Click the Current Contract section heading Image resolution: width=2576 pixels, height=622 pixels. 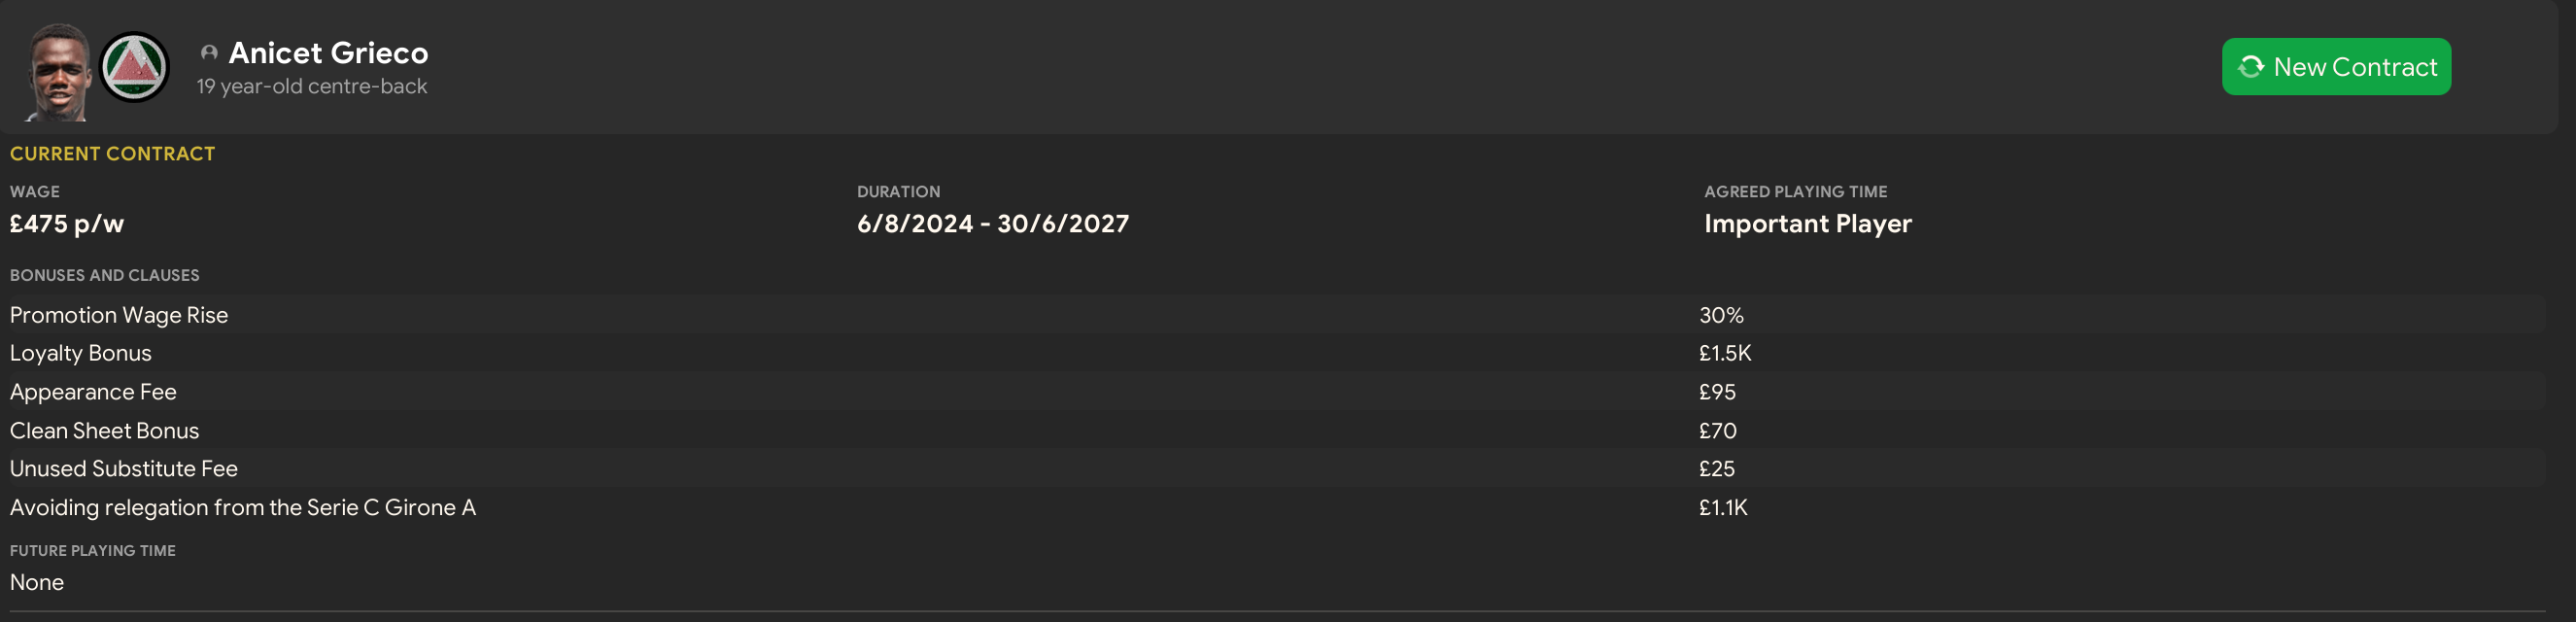point(112,154)
